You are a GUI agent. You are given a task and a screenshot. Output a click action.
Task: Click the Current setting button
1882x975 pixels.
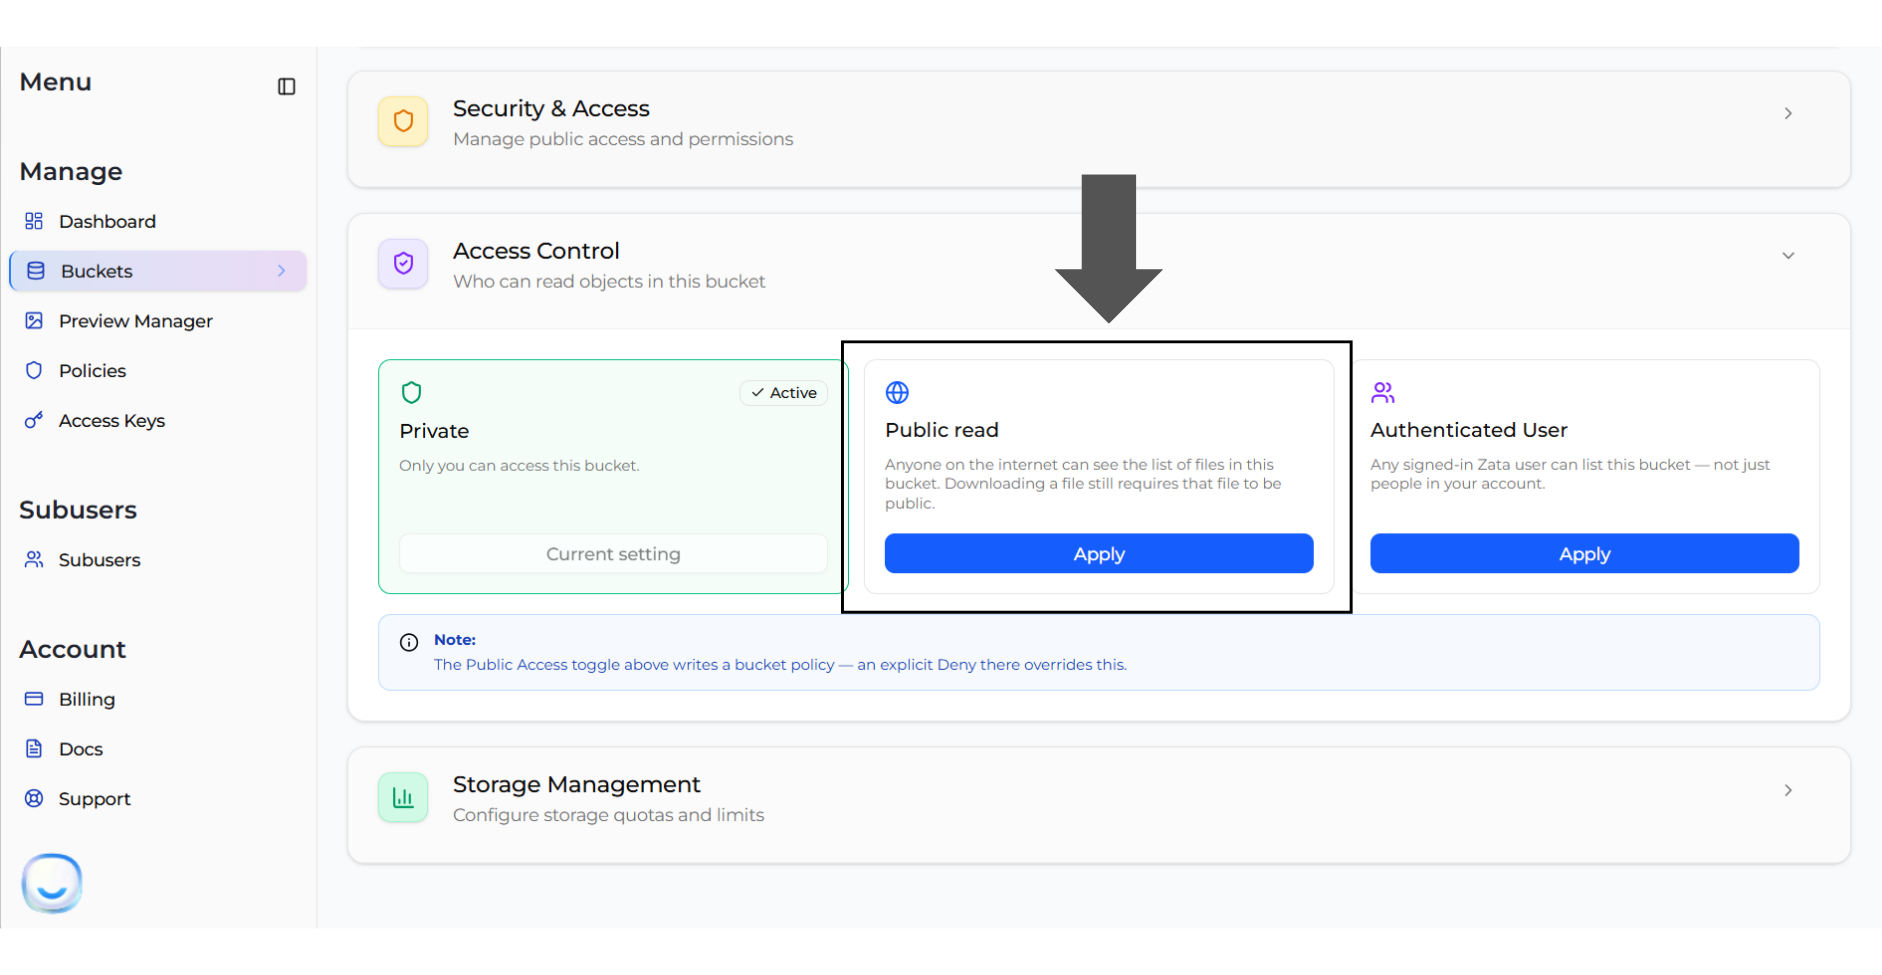(613, 553)
